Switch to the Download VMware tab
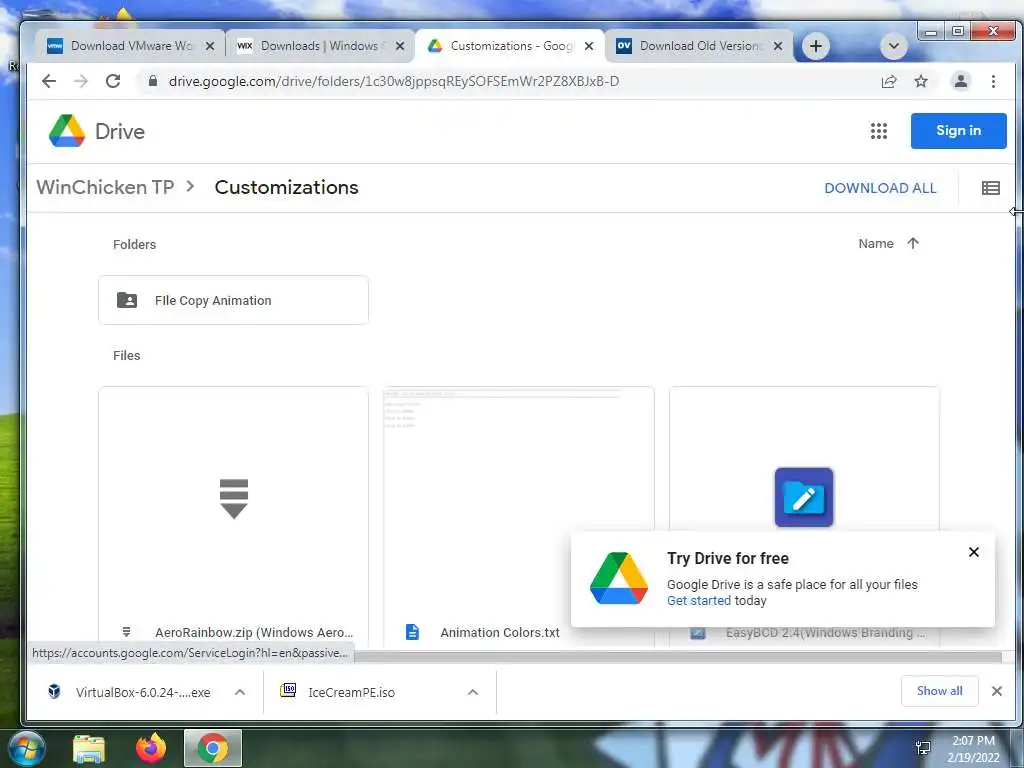The height and width of the screenshot is (768, 1024). (x=131, y=46)
